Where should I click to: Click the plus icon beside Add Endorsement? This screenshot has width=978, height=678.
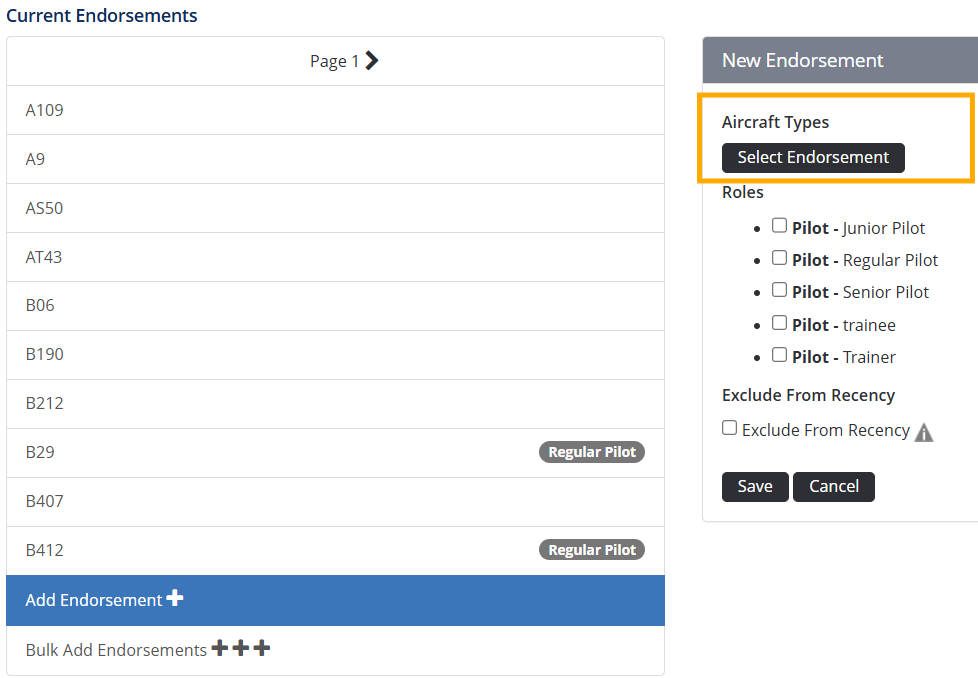click(x=175, y=598)
